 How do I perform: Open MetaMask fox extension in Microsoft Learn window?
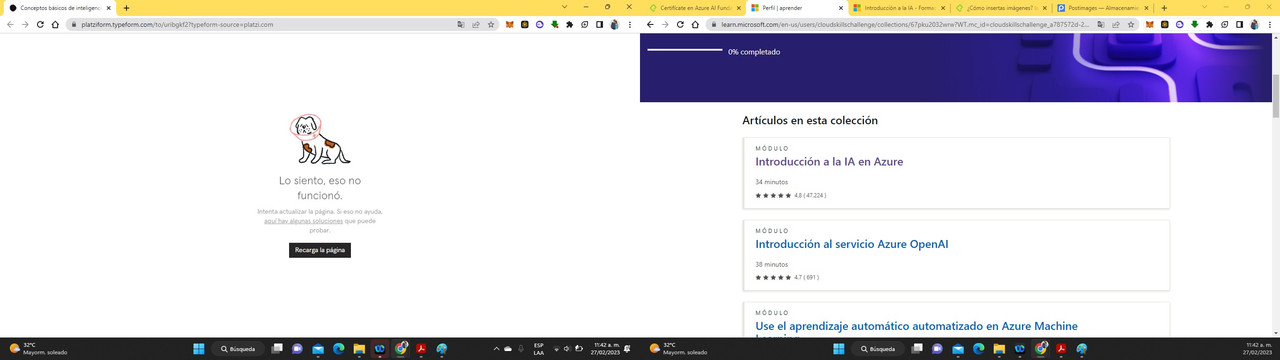click(1149, 24)
